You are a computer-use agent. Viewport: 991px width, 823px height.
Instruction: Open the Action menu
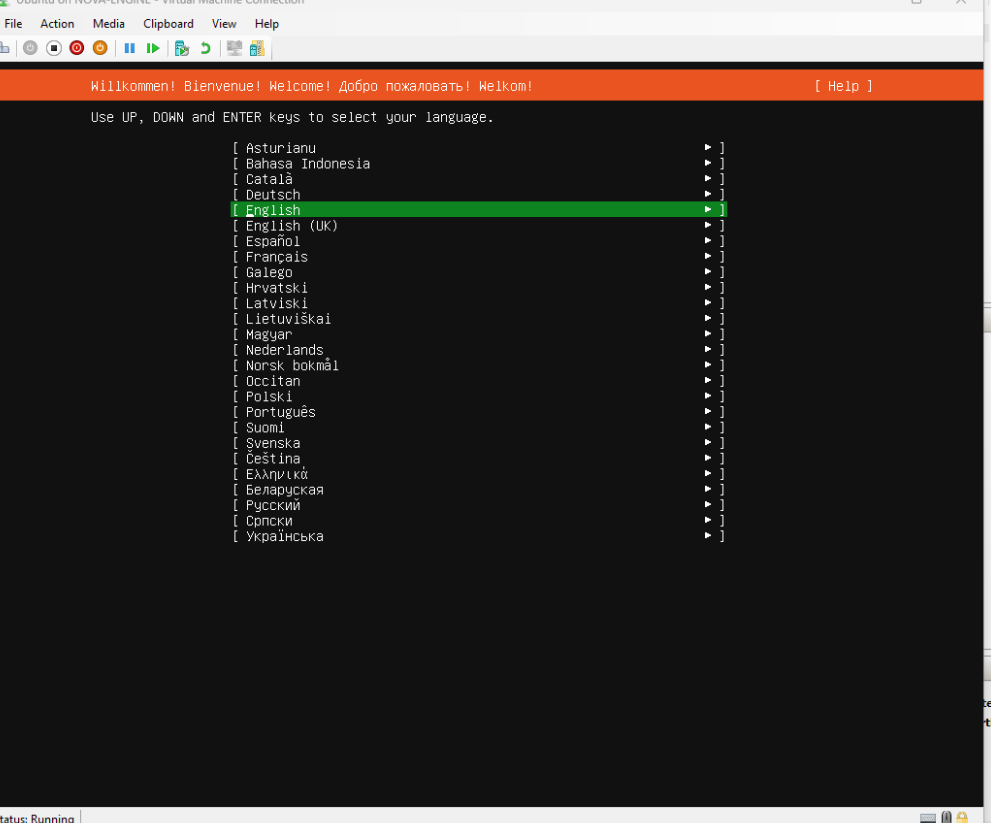(x=57, y=23)
